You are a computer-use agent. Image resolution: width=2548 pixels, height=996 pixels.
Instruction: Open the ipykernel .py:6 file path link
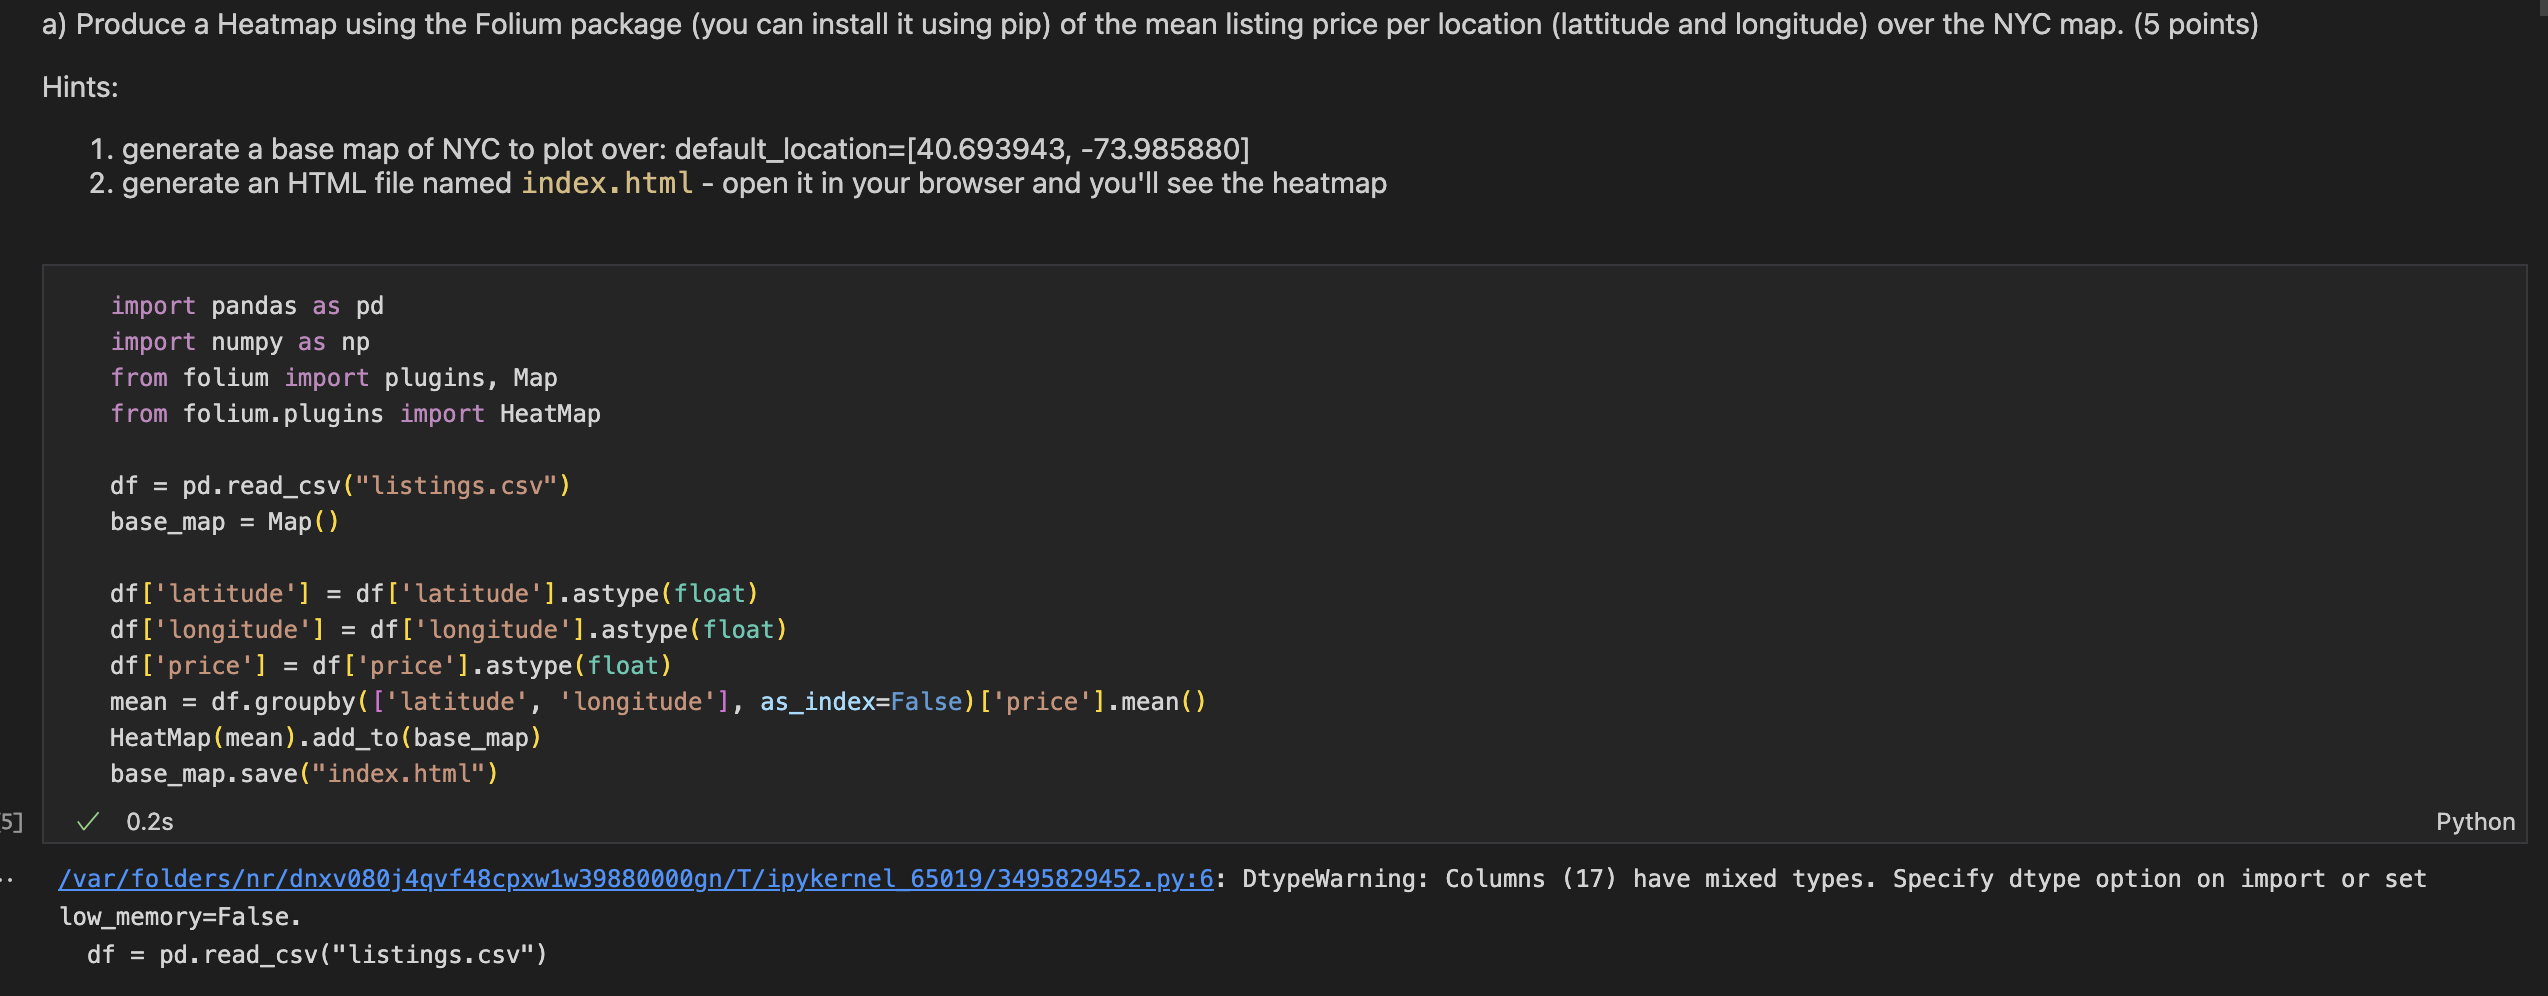click(x=636, y=879)
